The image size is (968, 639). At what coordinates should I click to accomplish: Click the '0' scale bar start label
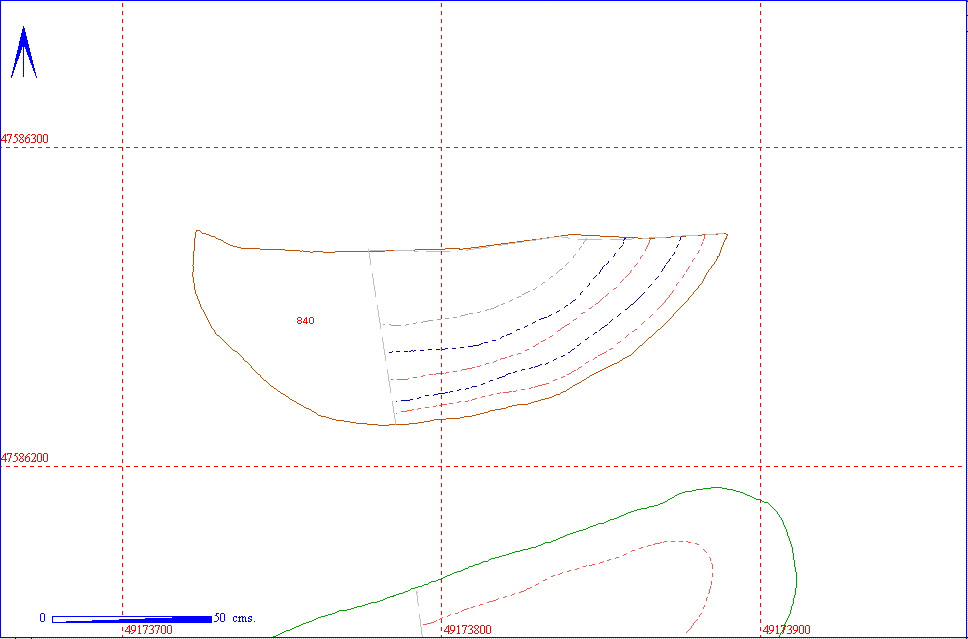43,618
